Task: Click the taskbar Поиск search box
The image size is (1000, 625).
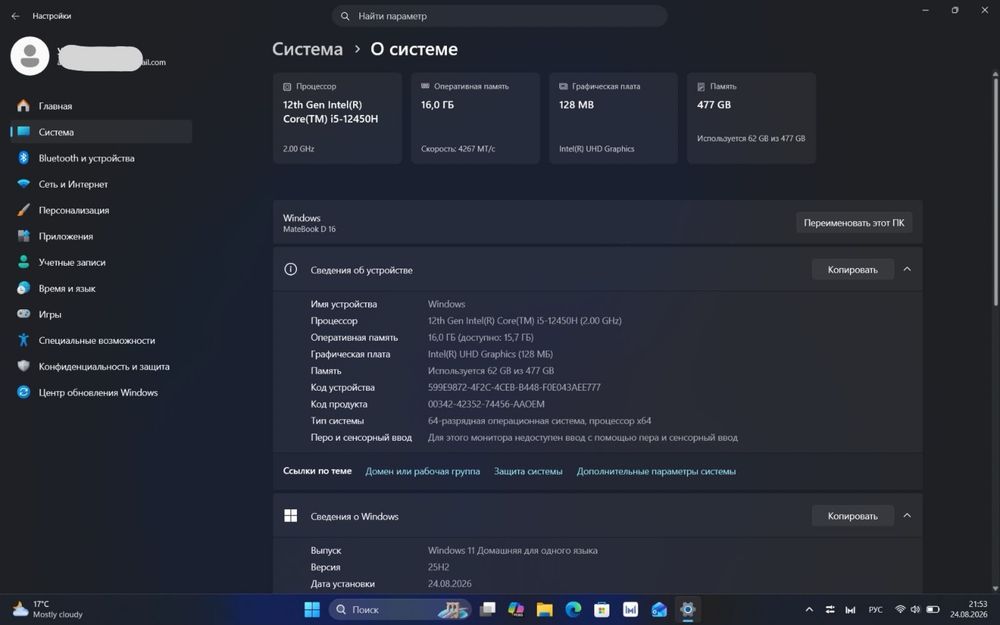Action: click(x=401, y=610)
